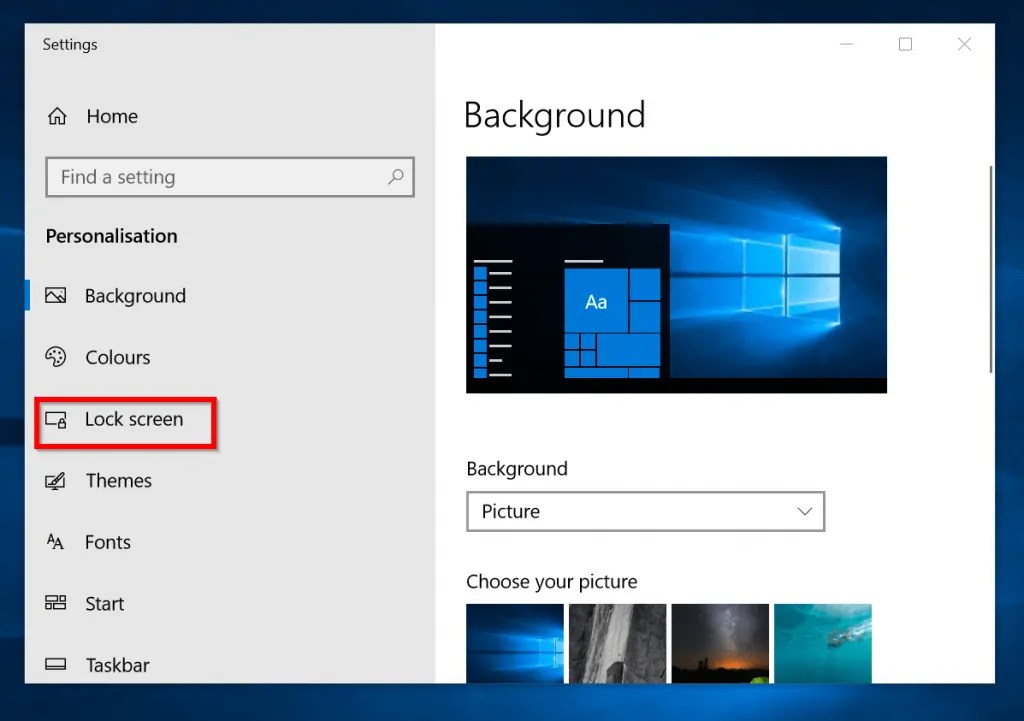Click the Themes brush icon
Screen dimensions: 1024x721
[x=57, y=481]
